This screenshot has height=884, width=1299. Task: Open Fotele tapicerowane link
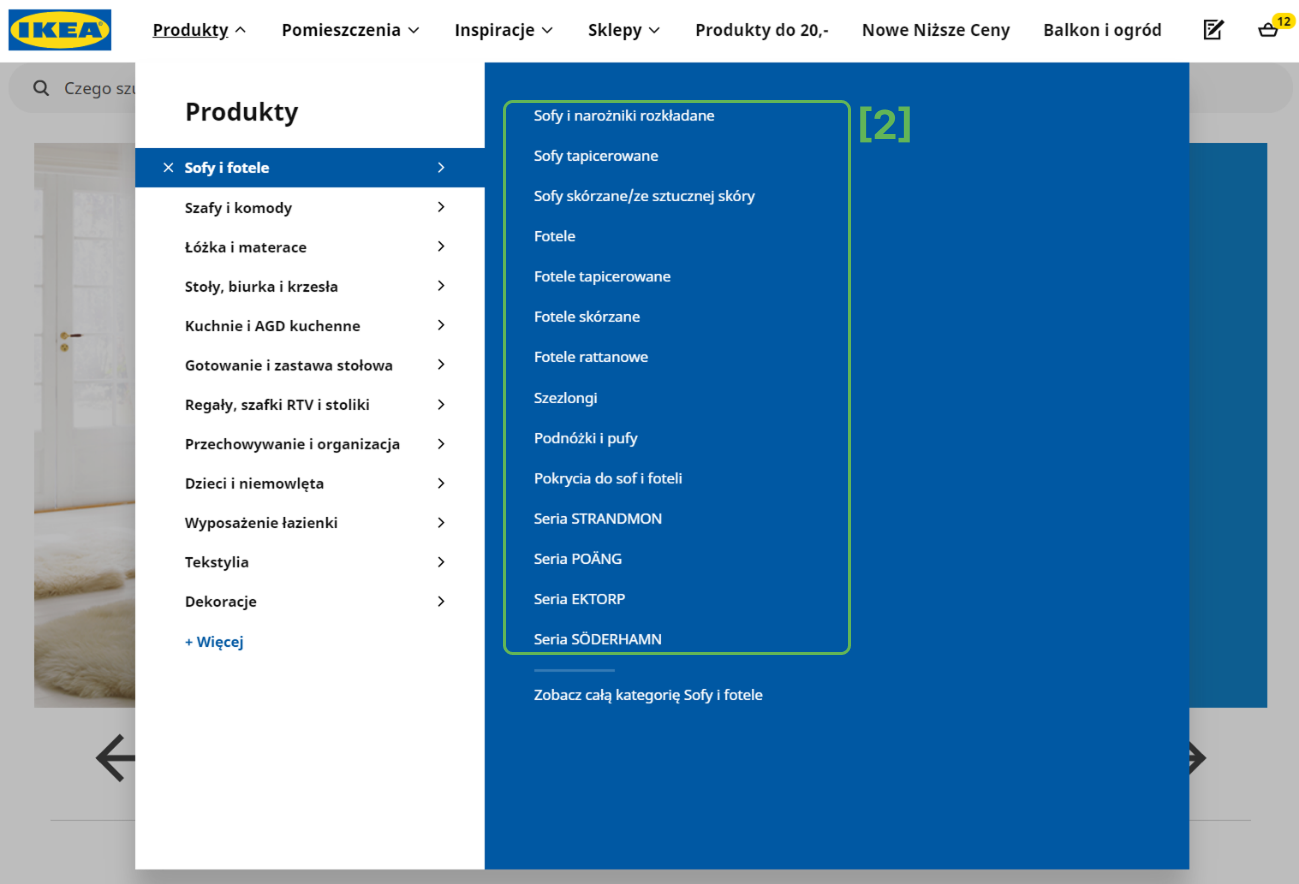click(x=602, y=276)
